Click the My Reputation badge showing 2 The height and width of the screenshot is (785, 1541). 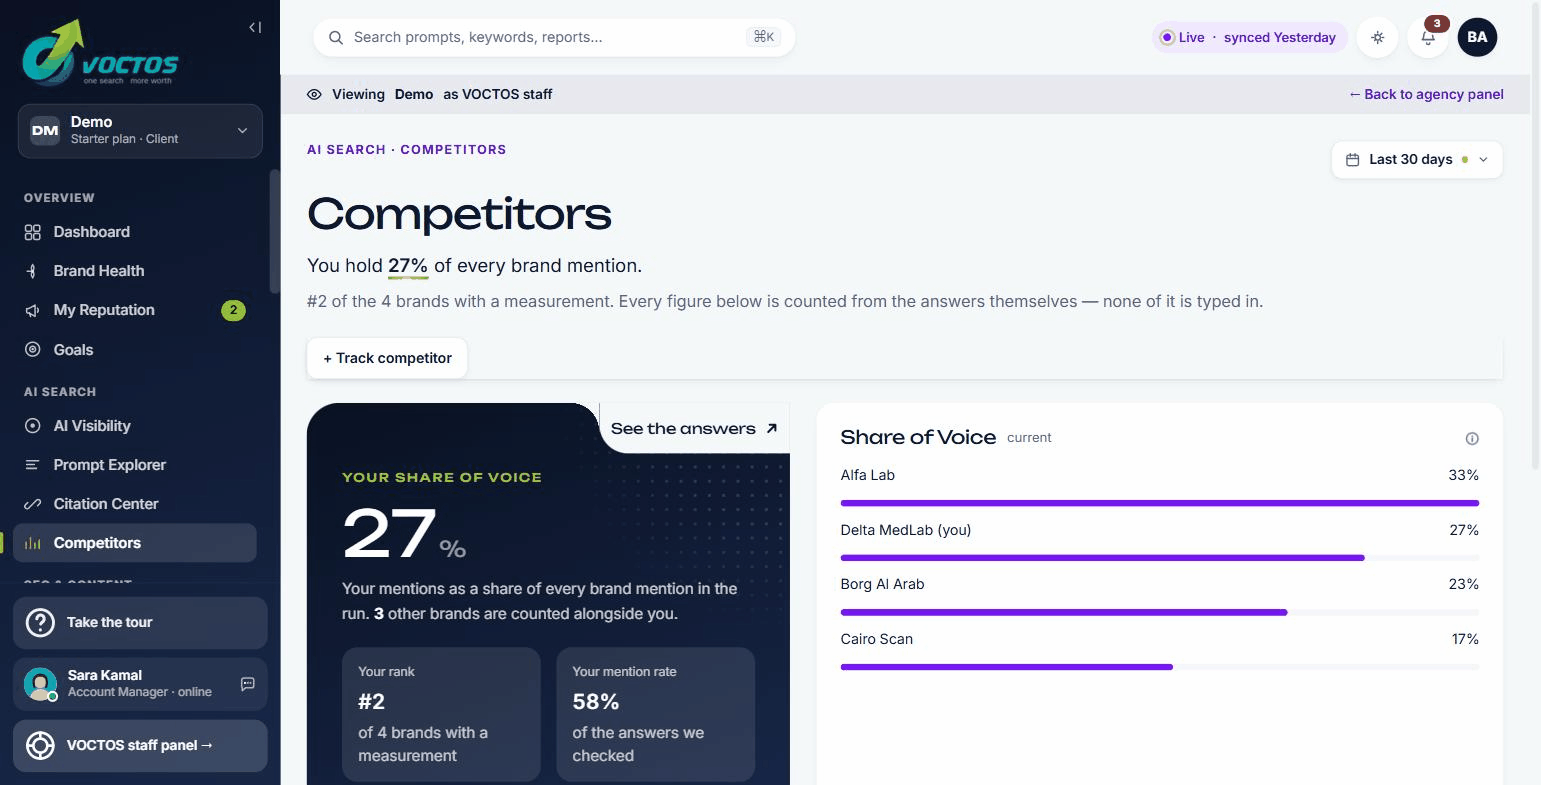pos(233,310)
